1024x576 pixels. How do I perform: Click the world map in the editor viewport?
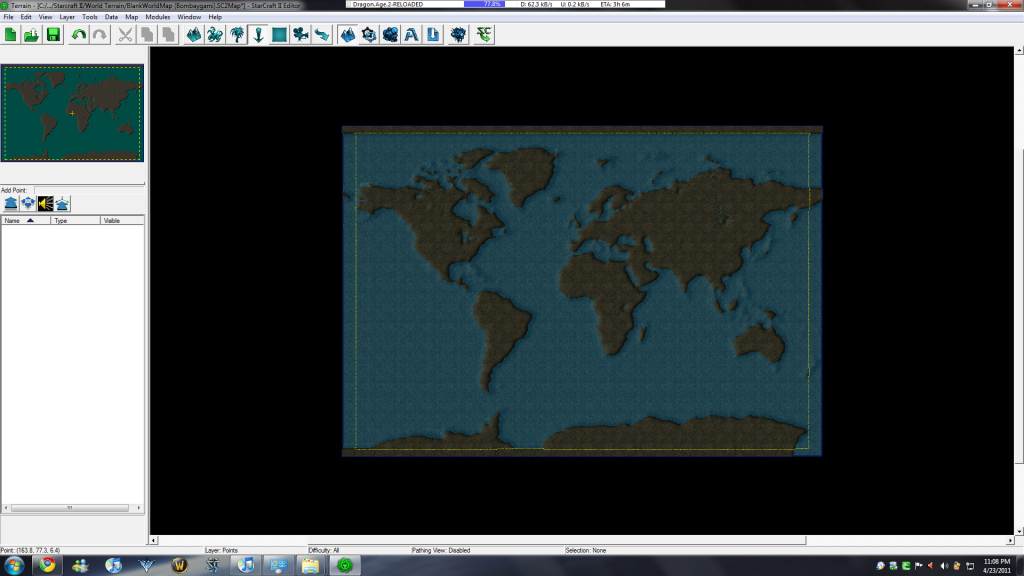pyautogui.click(x=582, y=291)
